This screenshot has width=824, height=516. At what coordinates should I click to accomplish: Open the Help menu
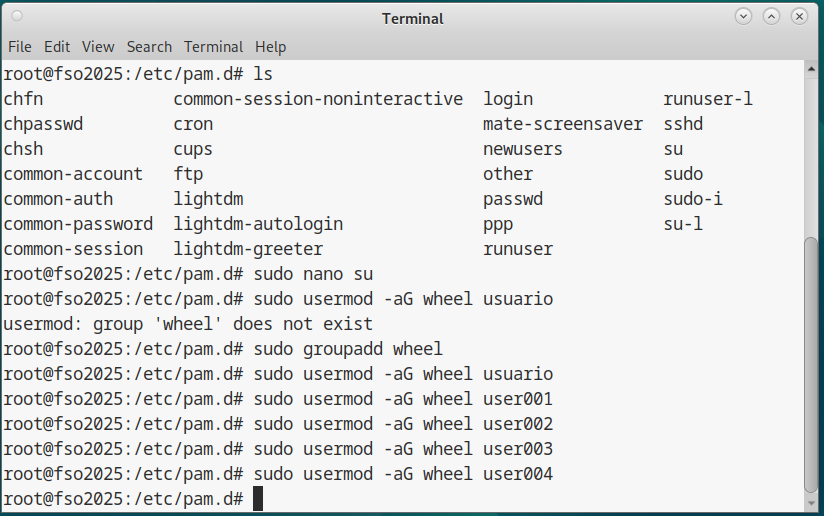coord(270,46)
